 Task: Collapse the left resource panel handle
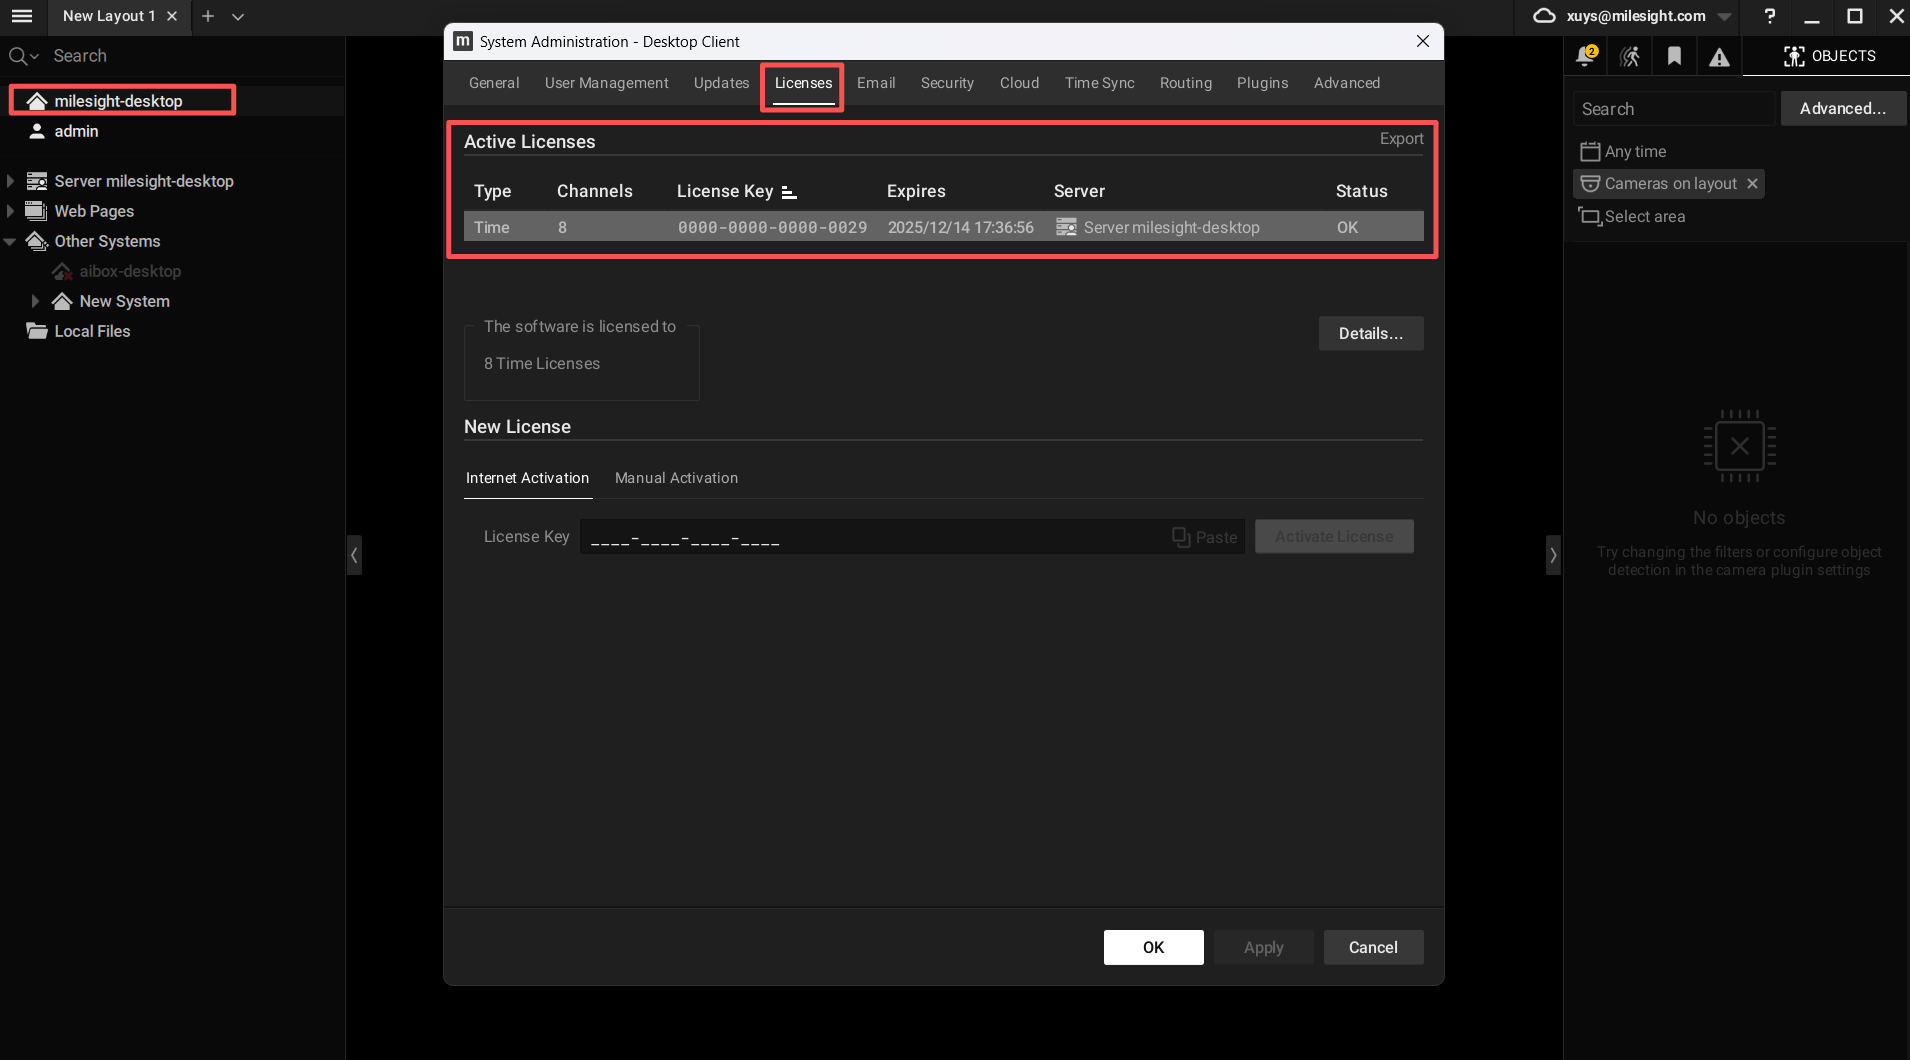pos(354,554)
